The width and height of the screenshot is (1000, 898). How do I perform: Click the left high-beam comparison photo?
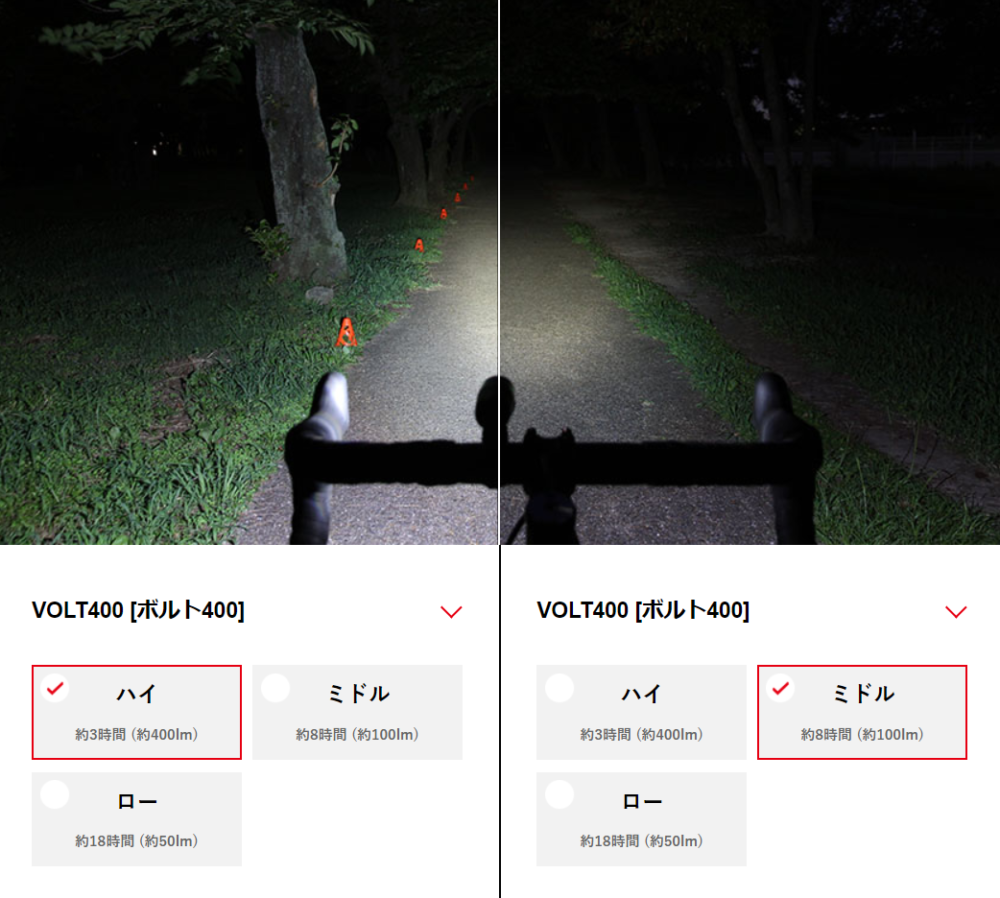[x=249, y=272]
